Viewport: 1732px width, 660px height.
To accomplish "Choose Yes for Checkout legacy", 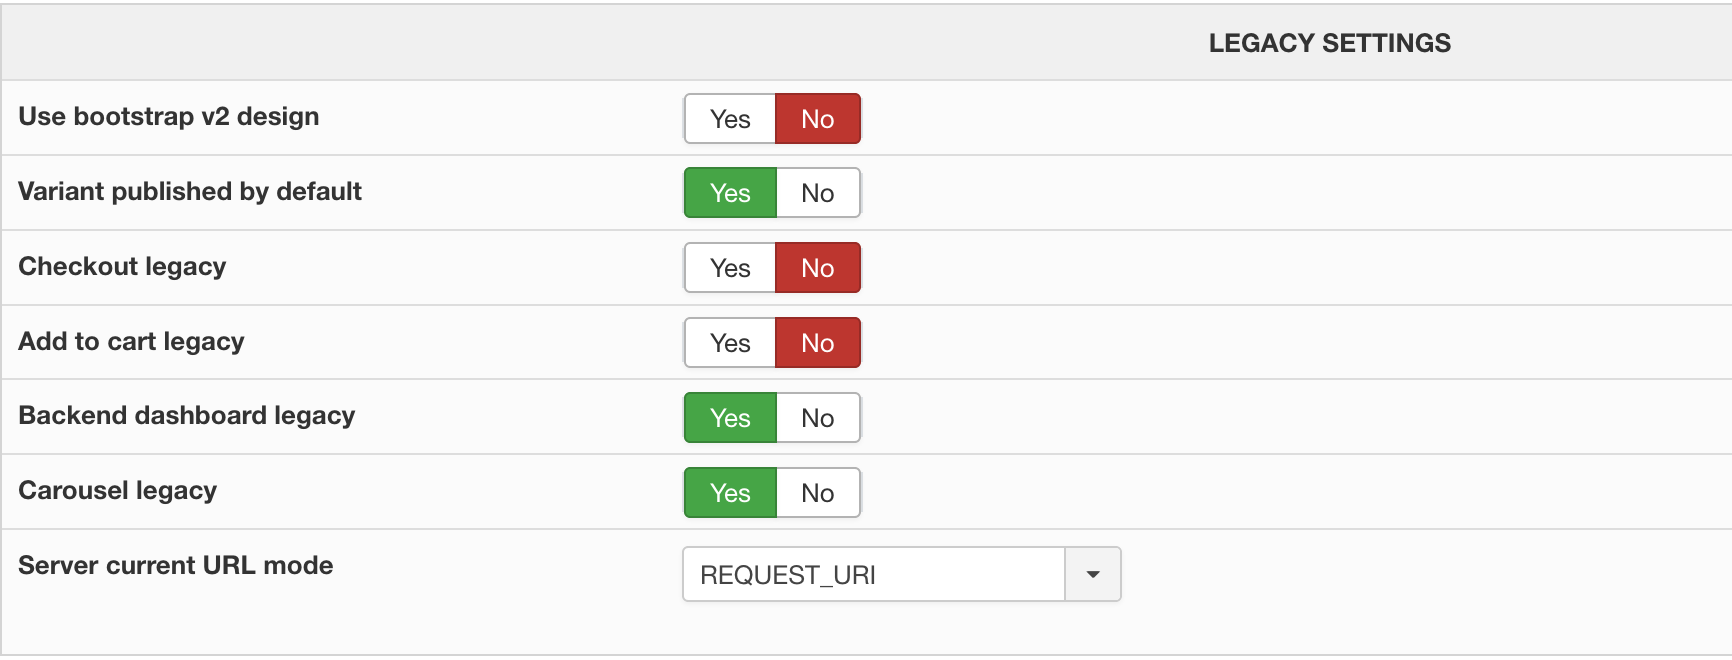I will tap(730, 268).
